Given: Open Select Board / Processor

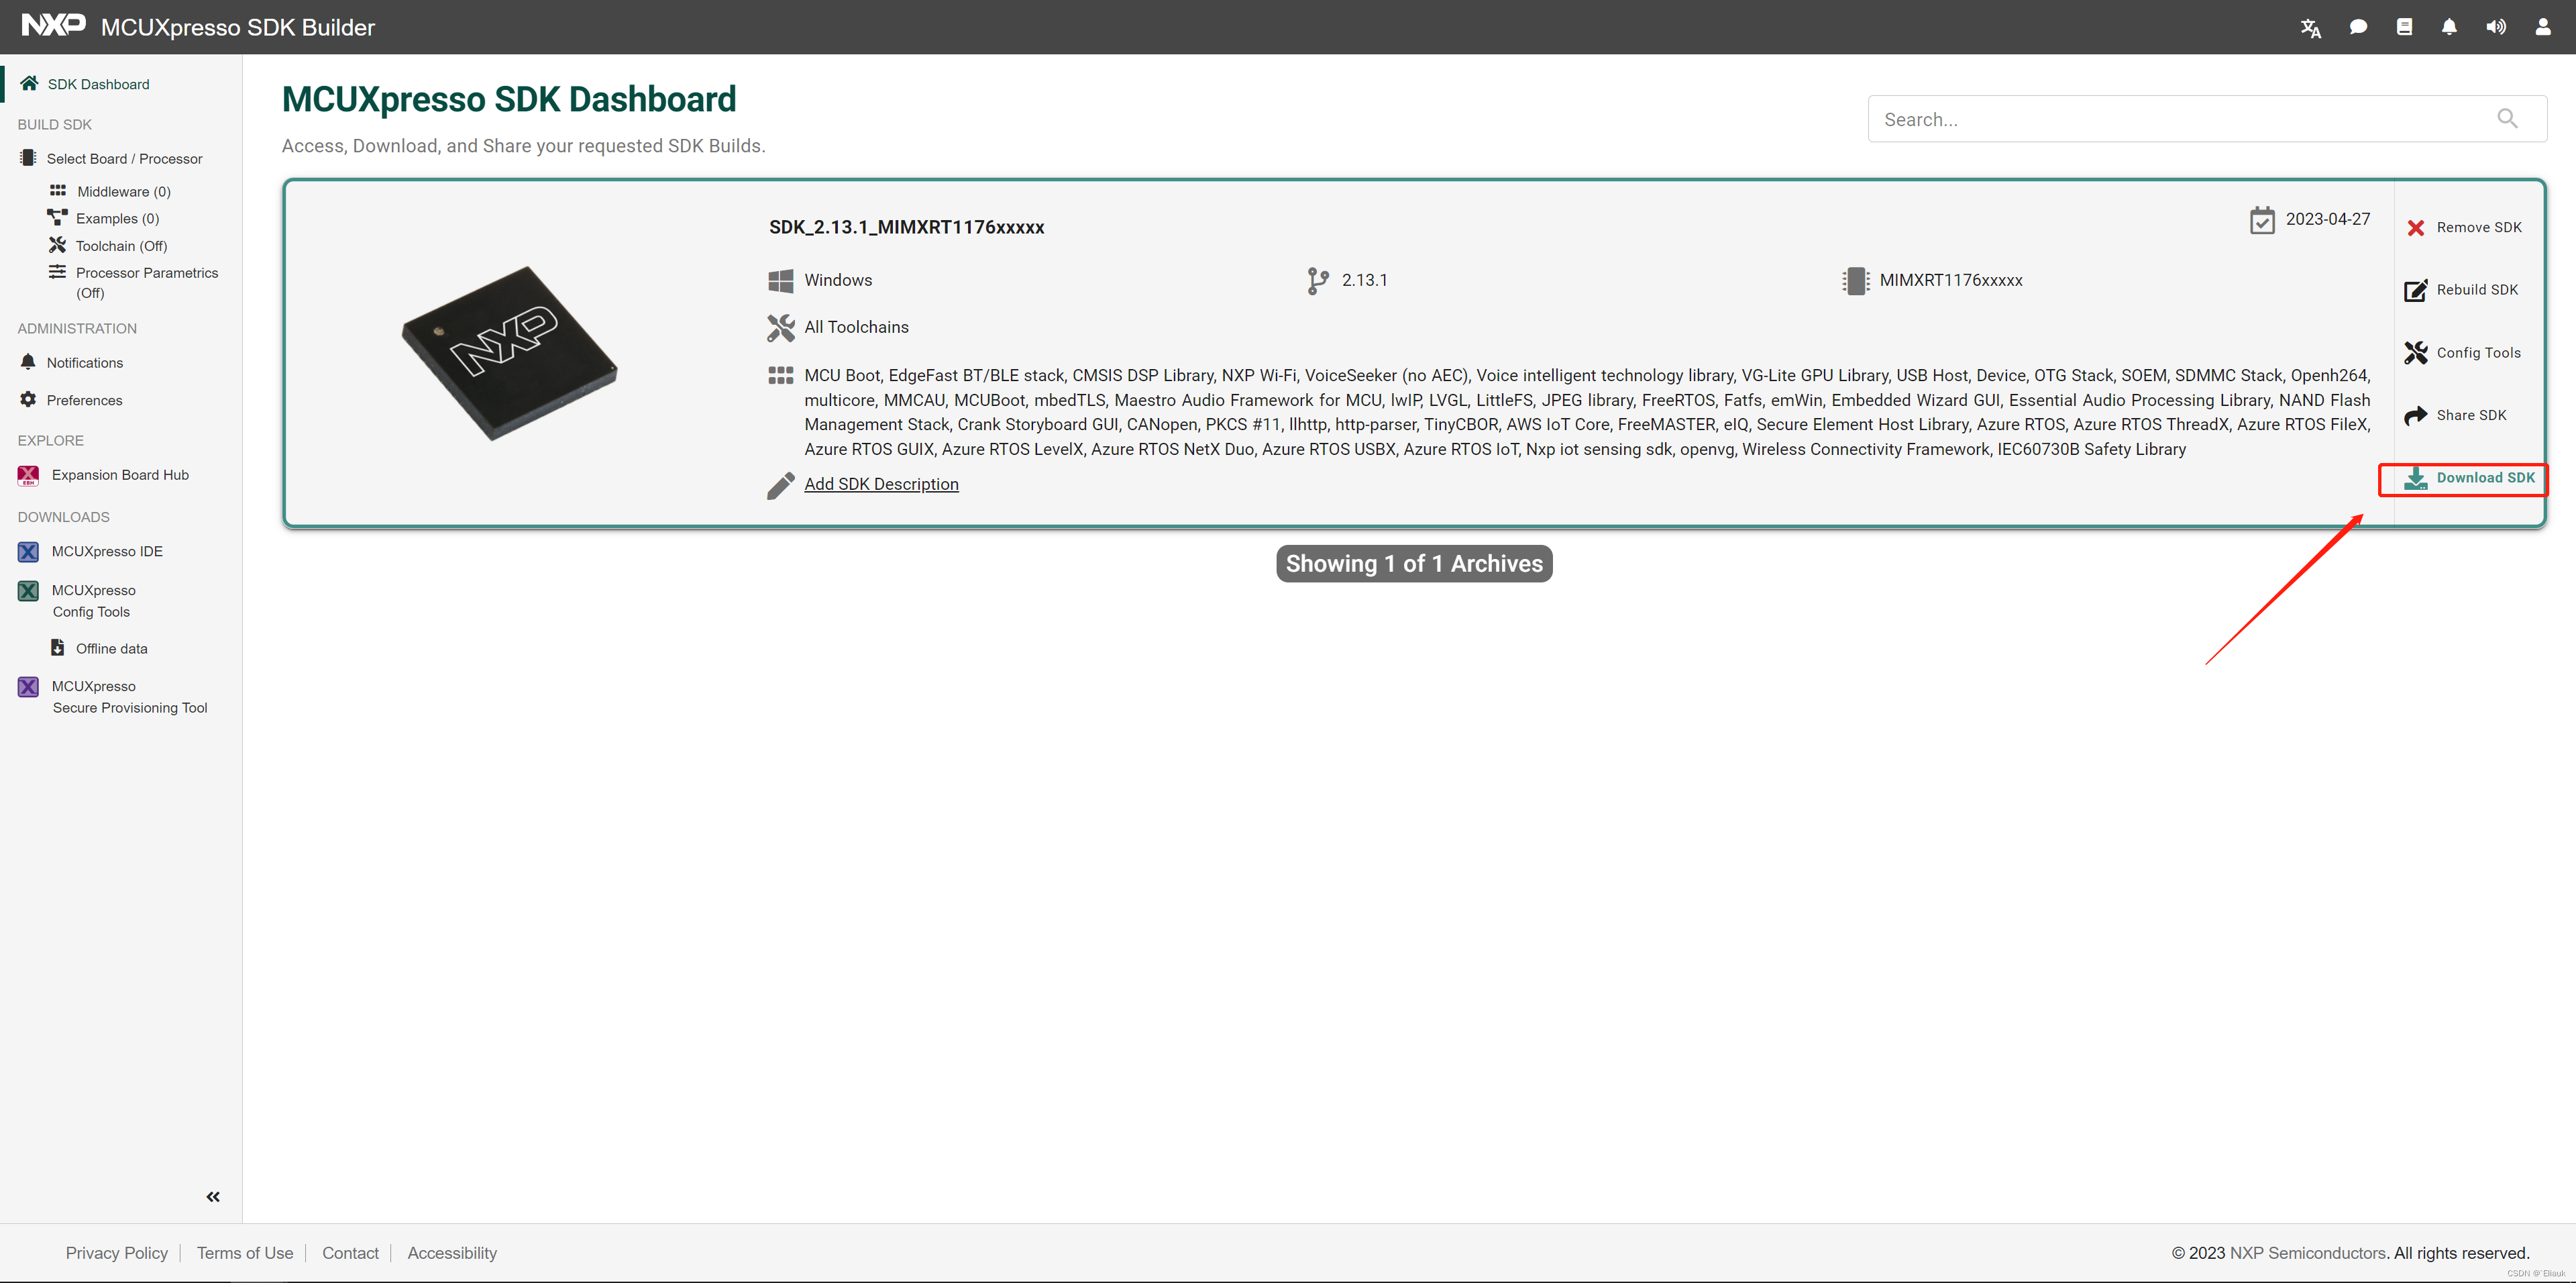Looking at the screenshot, I should 124,159.
